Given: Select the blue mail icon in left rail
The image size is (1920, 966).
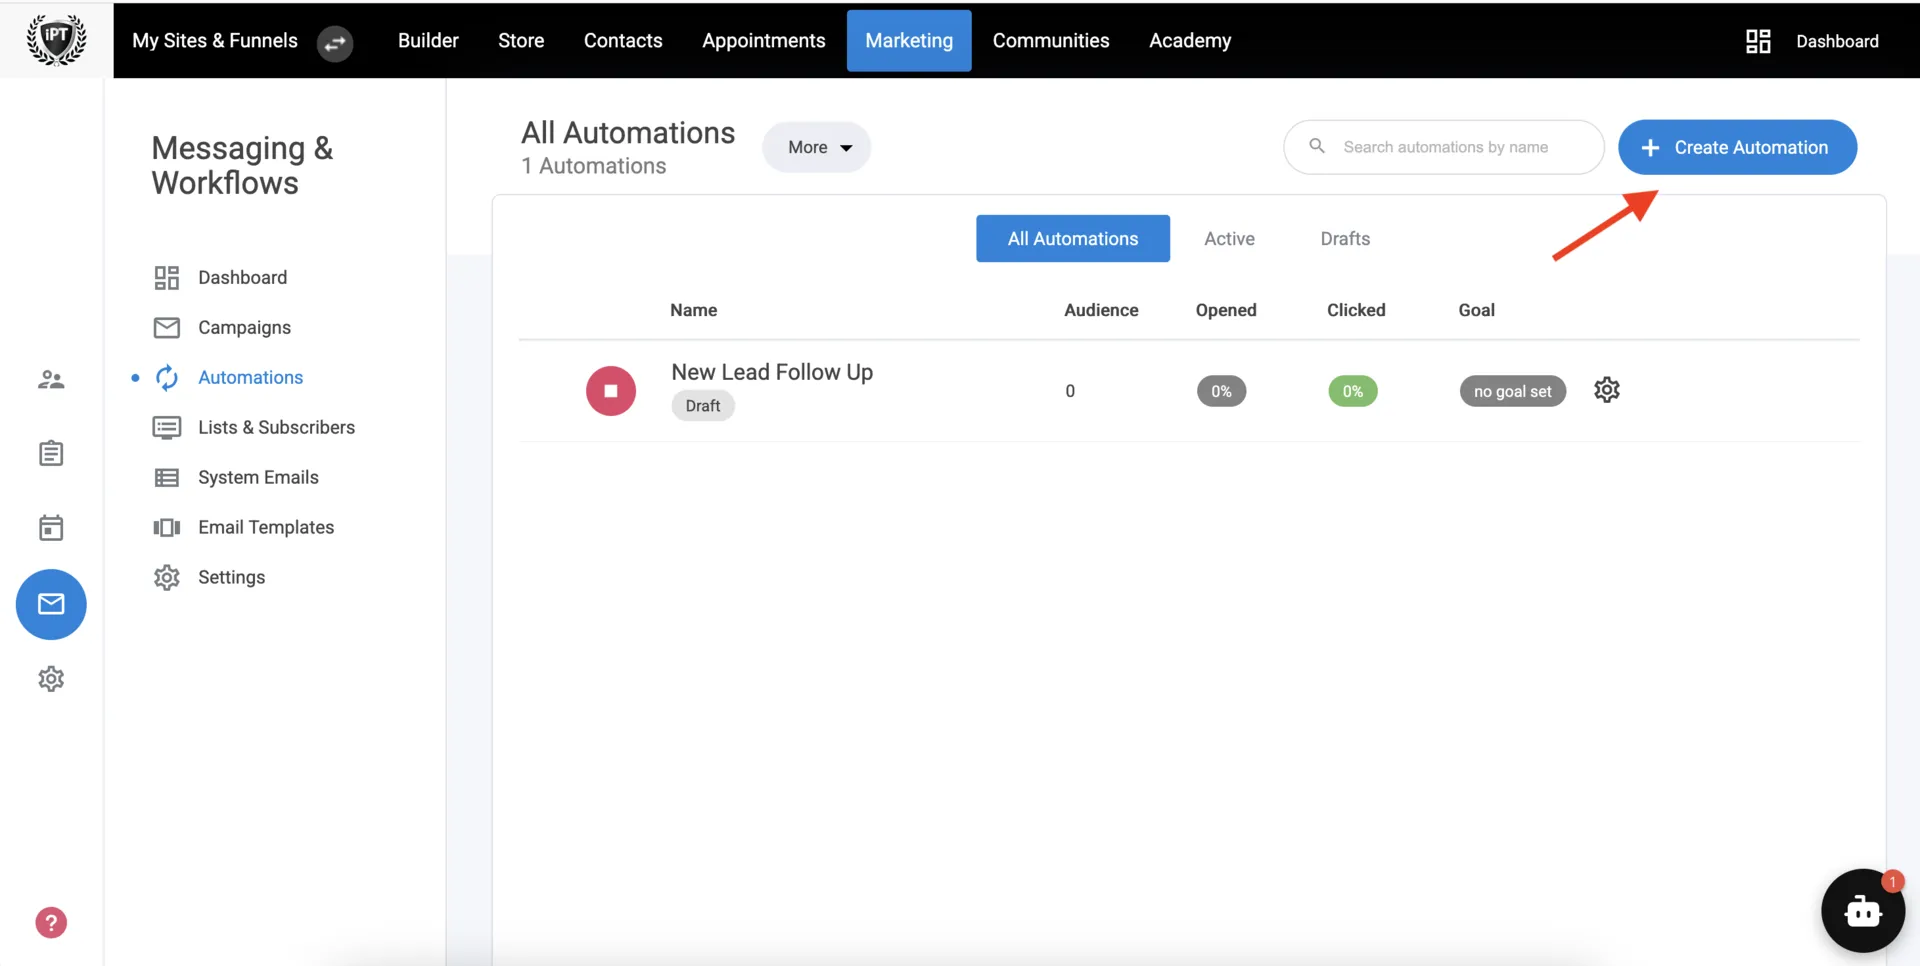Looking at the screenshot, I should [x=51, y=604].
